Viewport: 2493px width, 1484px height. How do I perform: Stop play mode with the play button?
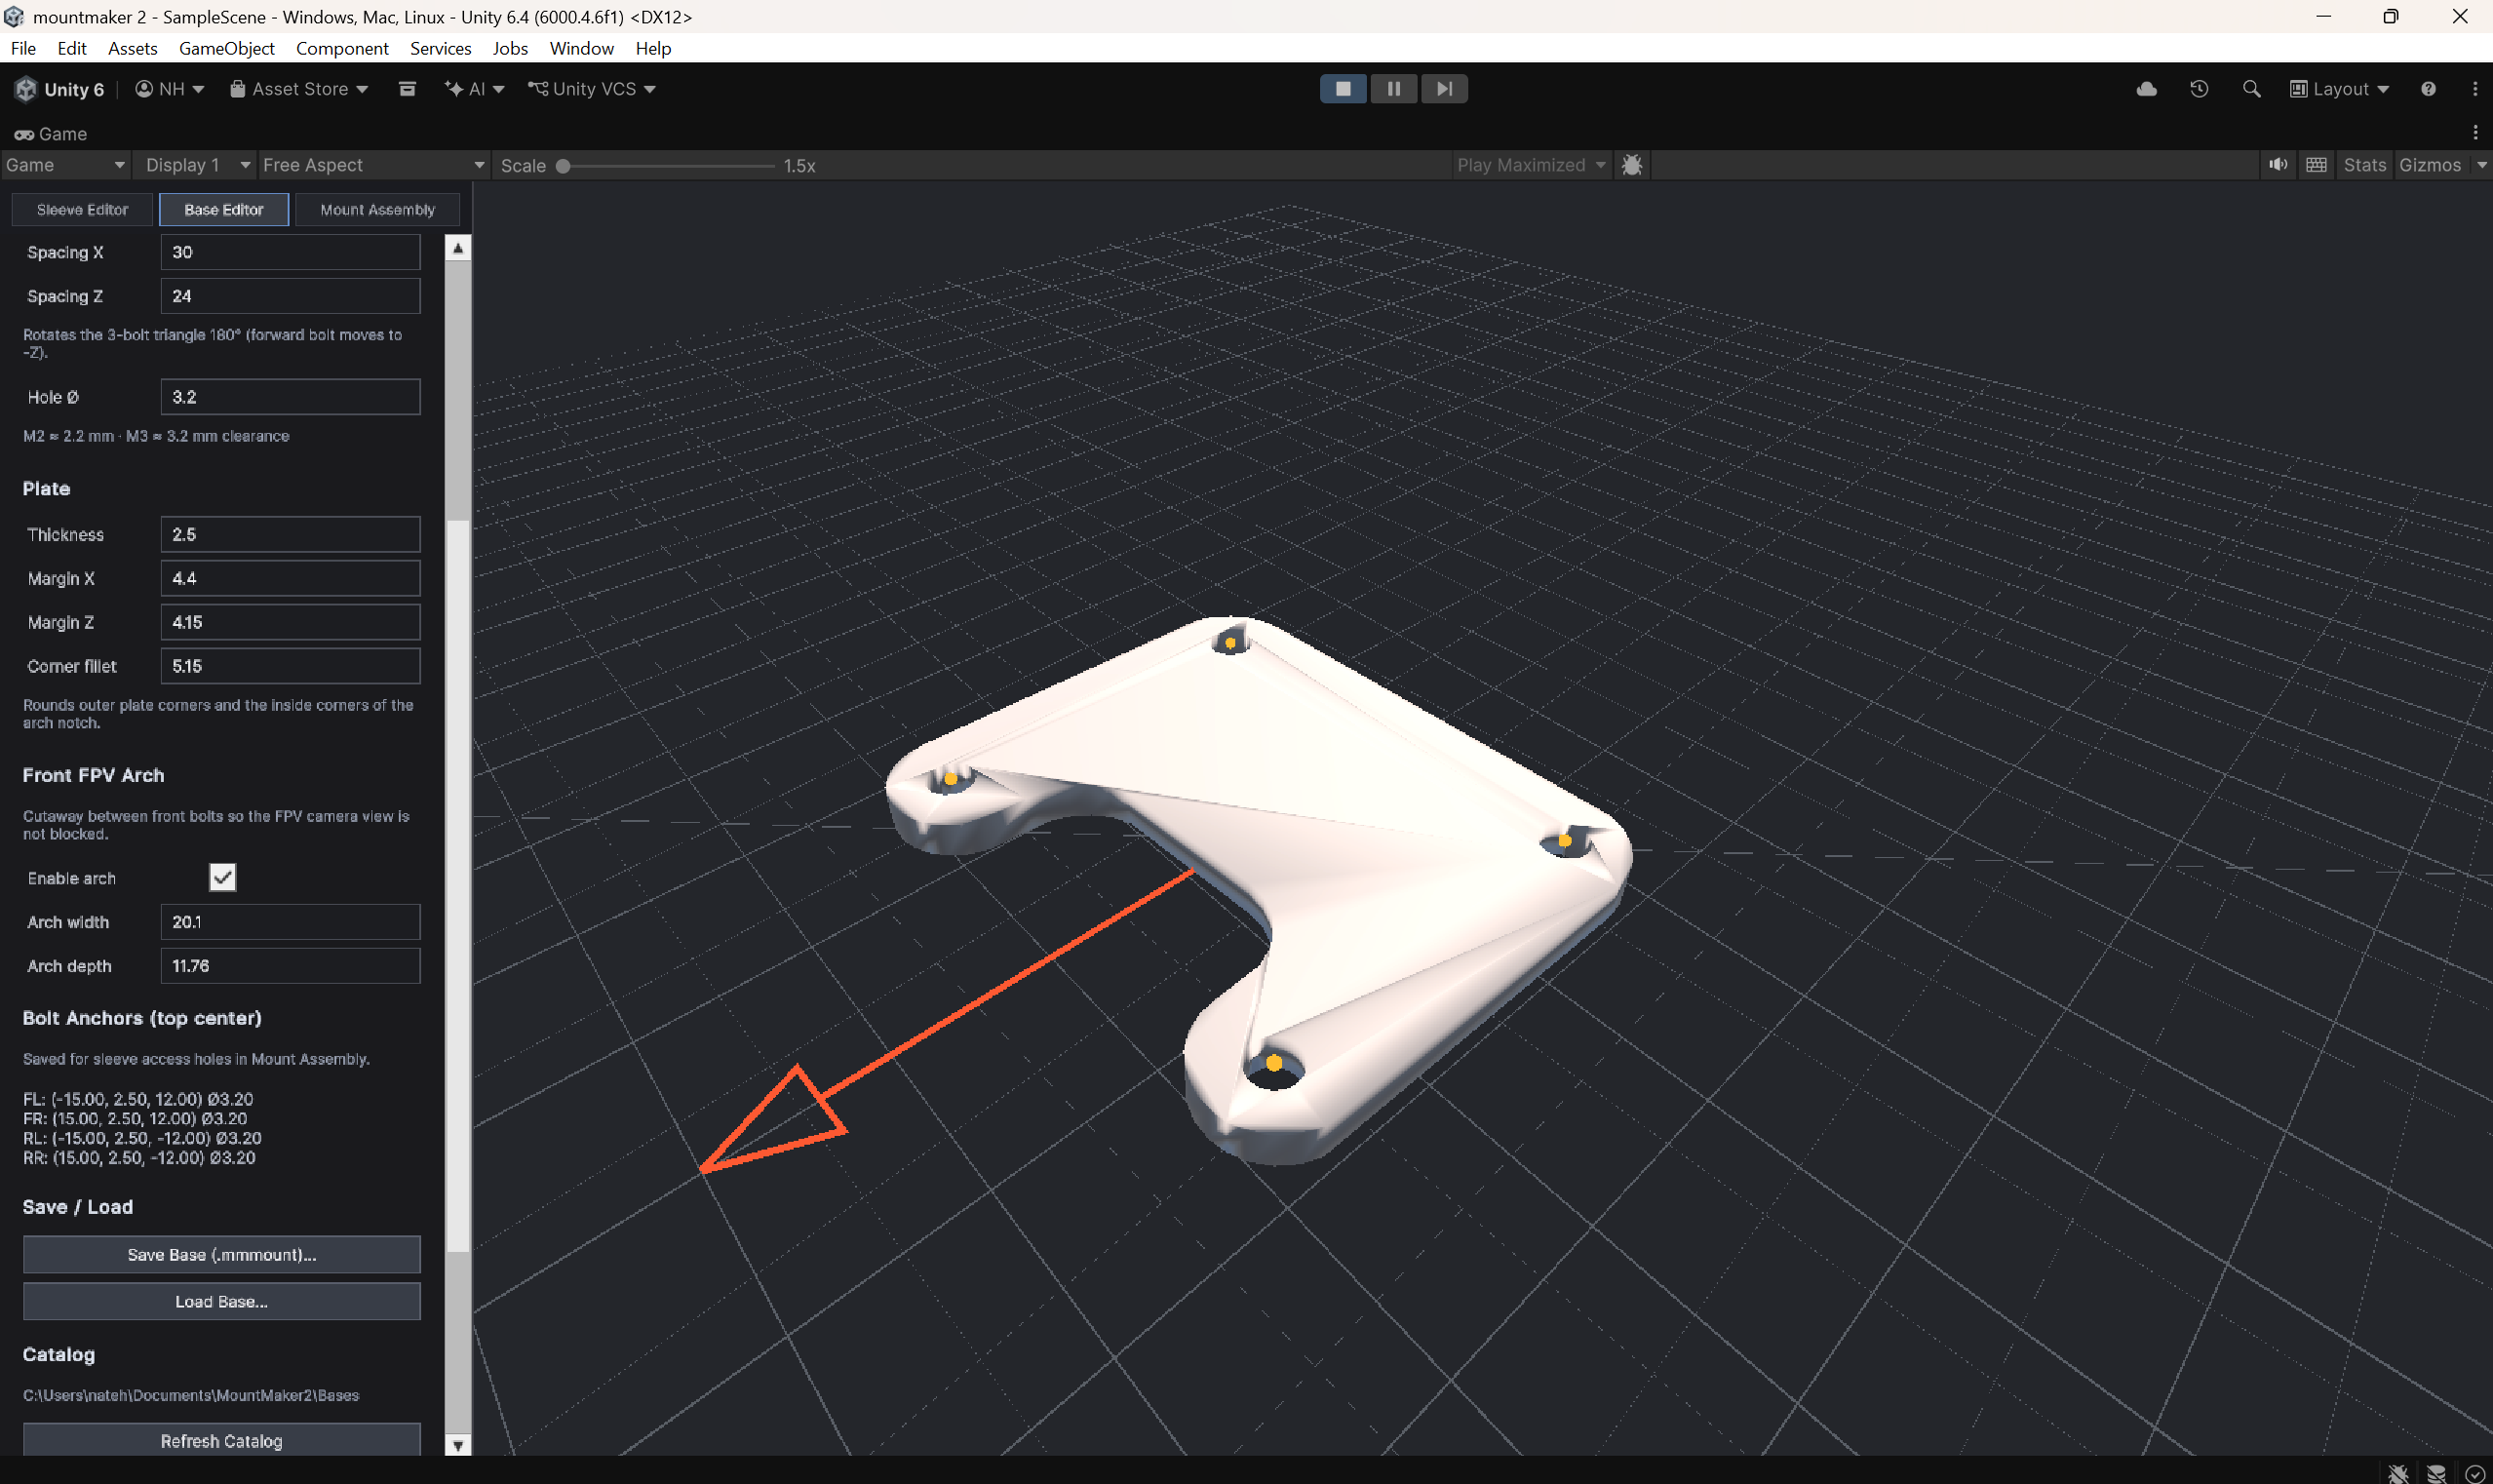tap(1342, 89)
